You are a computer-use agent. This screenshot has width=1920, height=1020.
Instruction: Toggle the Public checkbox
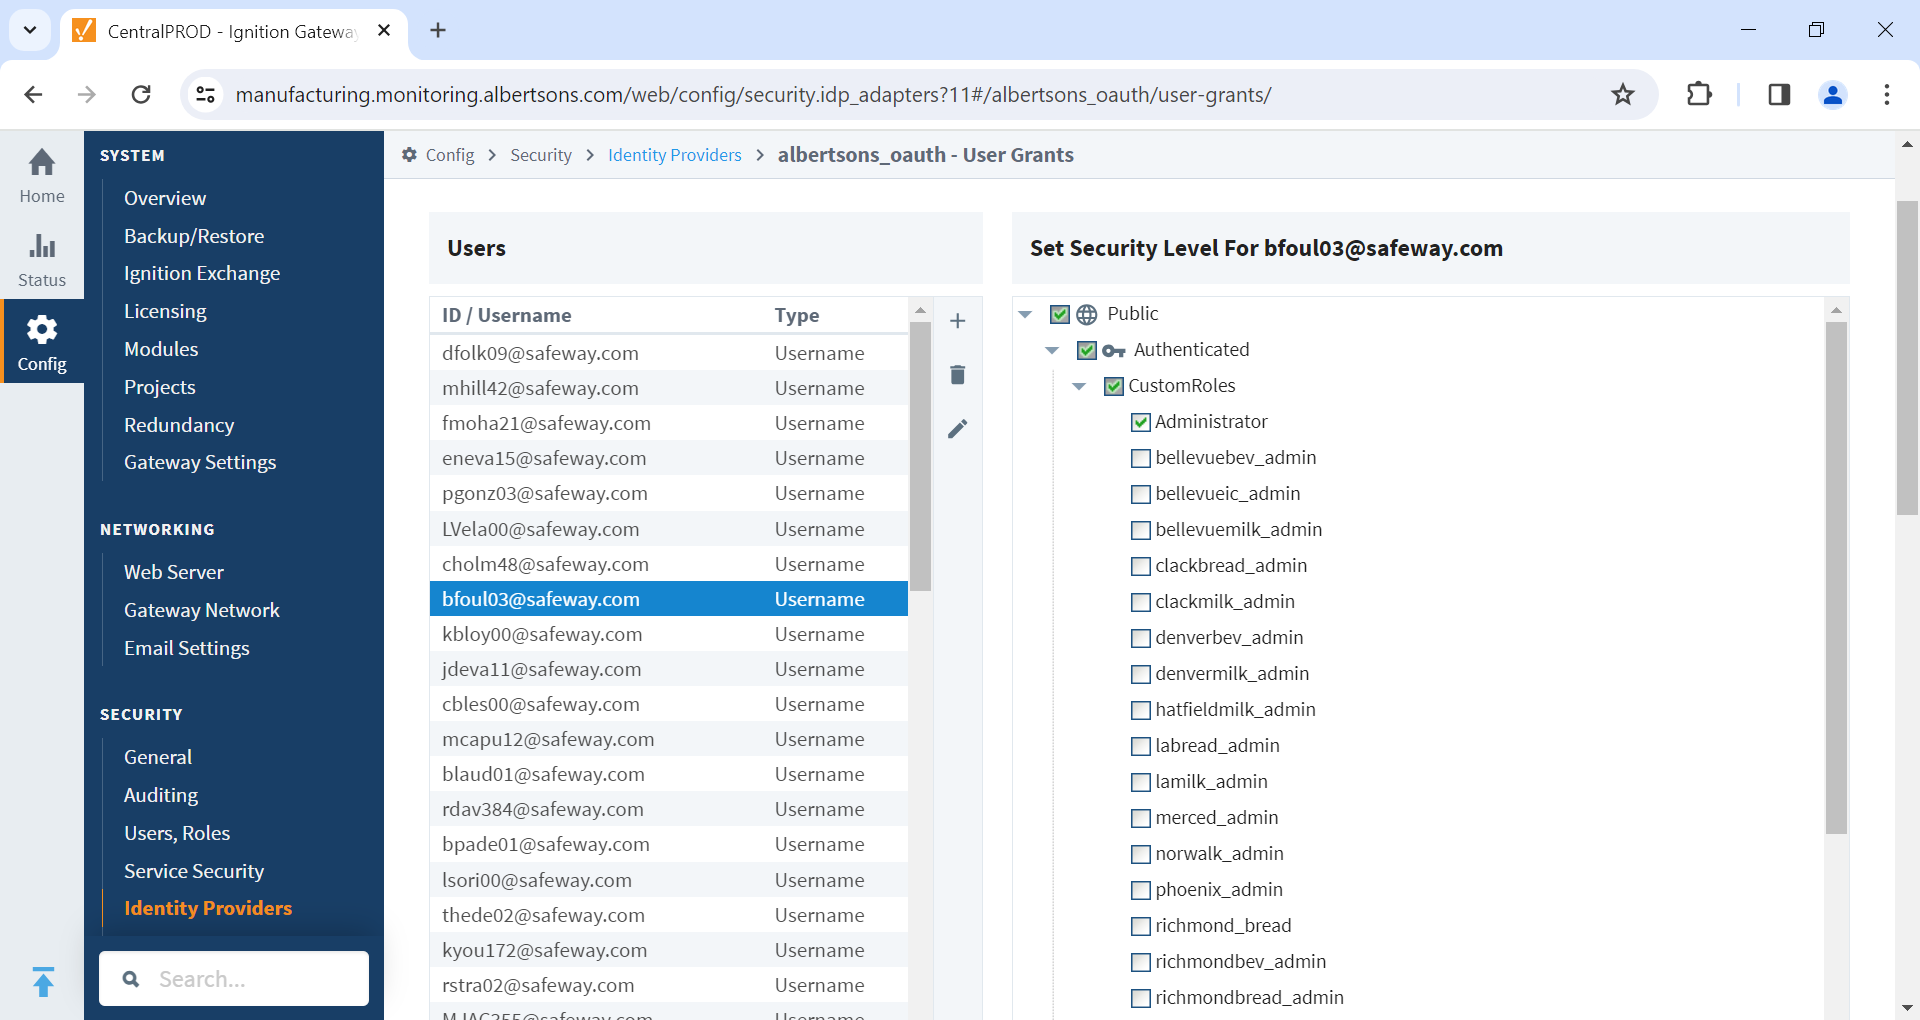pyautogui.click(x=1060, y=314)
